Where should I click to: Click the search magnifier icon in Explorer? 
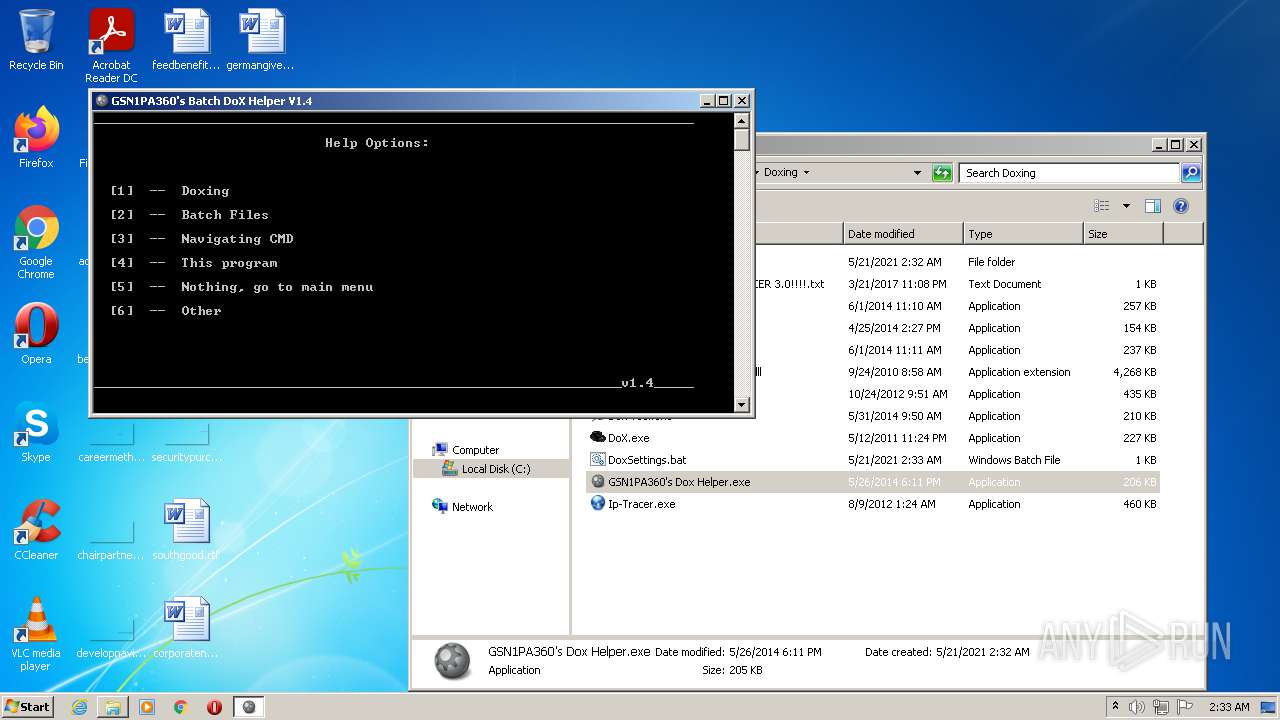(1190, 173)
